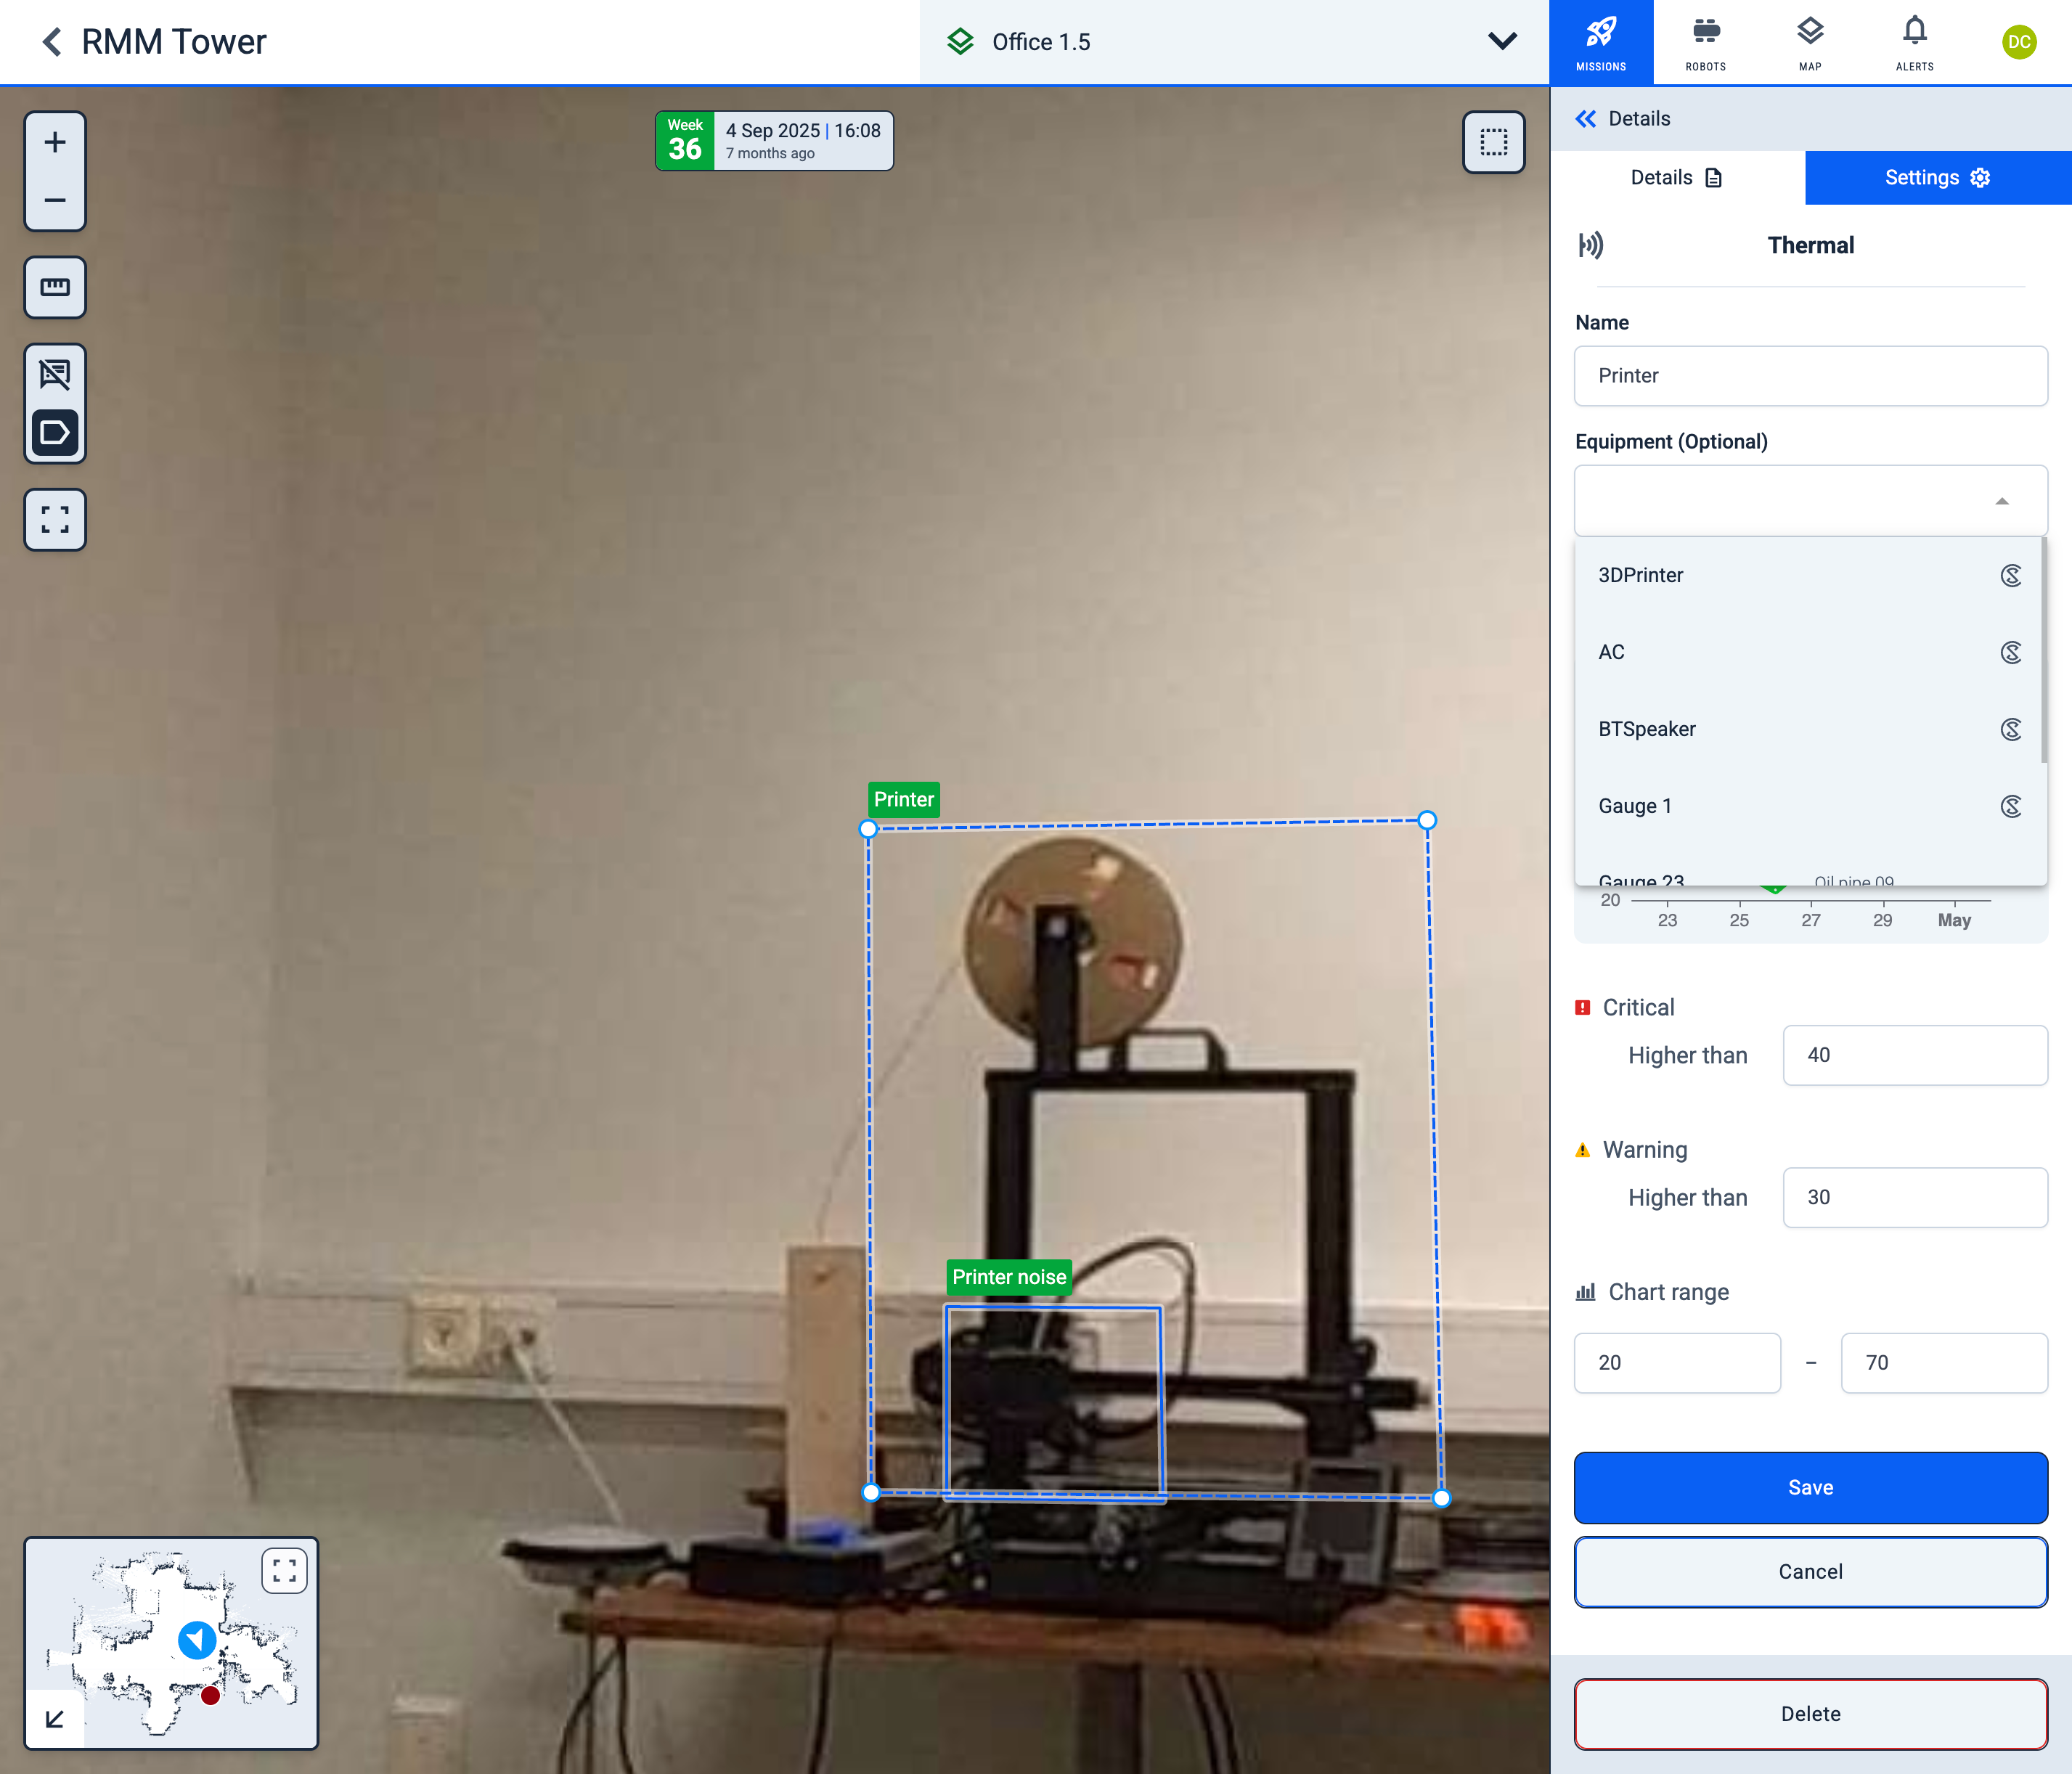2072x1774 pixels.
Task: Expand the minimap to fullscreen
Action: (x=284, y=1570)
